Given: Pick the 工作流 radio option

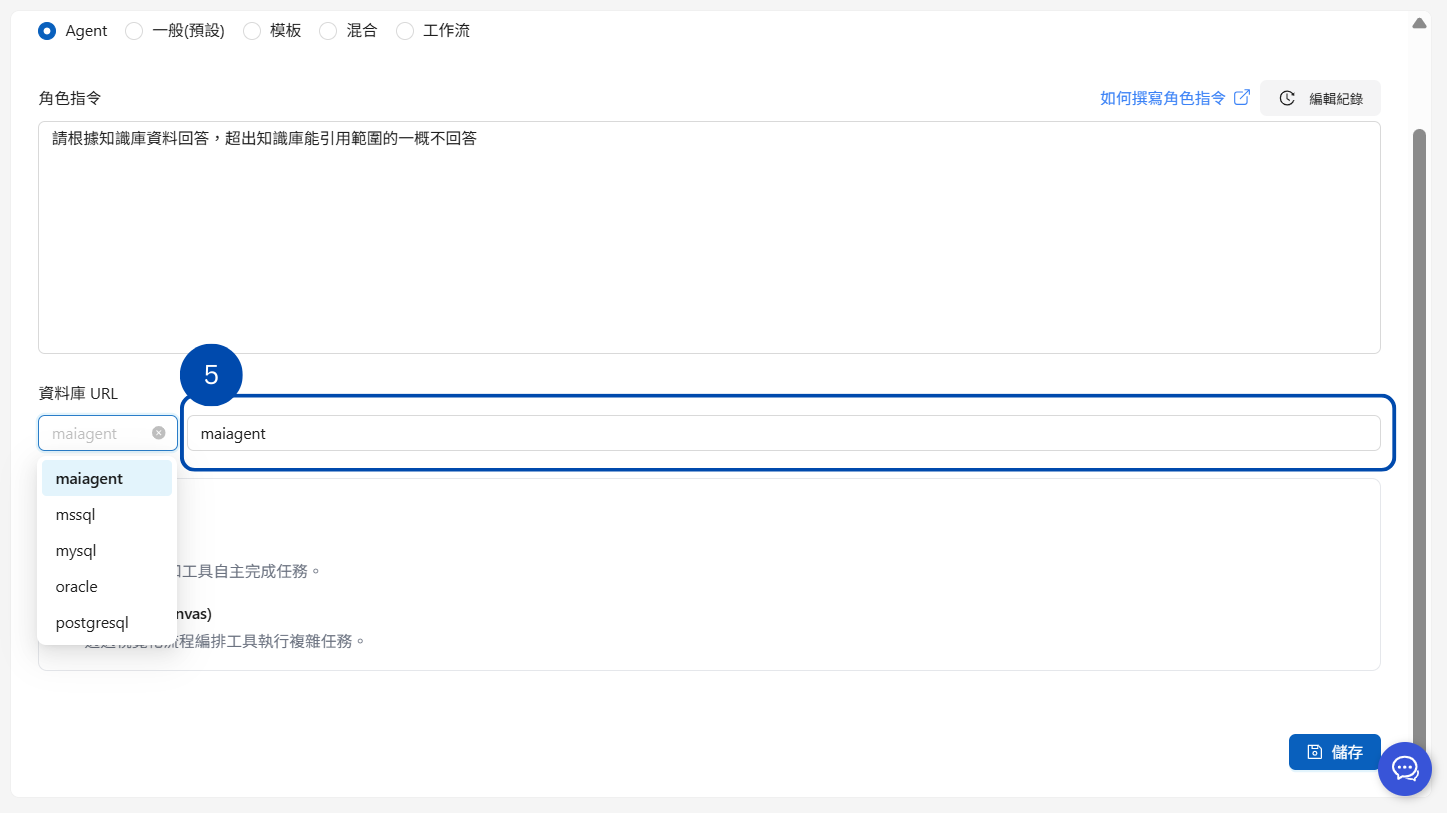Looking at the screenshot, I should [x=405, y=31].
